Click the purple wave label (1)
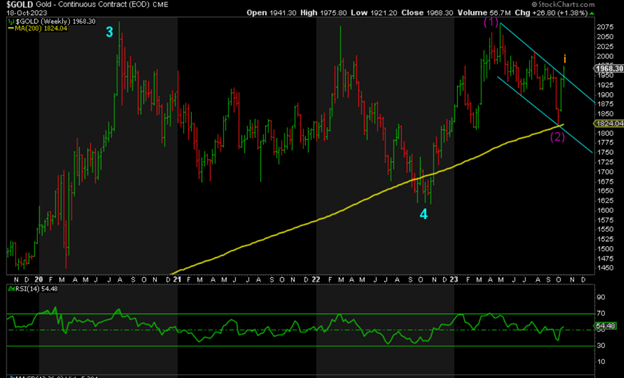Image resolution: width=624 pixels, height=378 pixels. [x=491, y=22]
